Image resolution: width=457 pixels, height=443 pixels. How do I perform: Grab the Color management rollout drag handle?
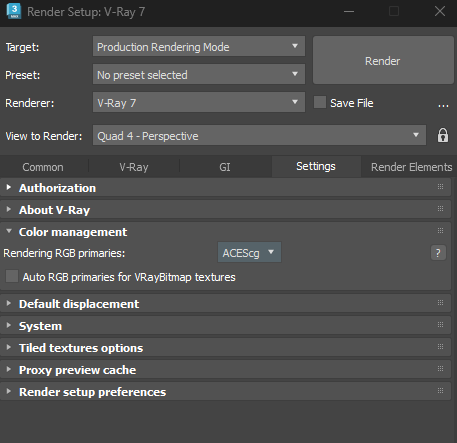coord(440,231)
